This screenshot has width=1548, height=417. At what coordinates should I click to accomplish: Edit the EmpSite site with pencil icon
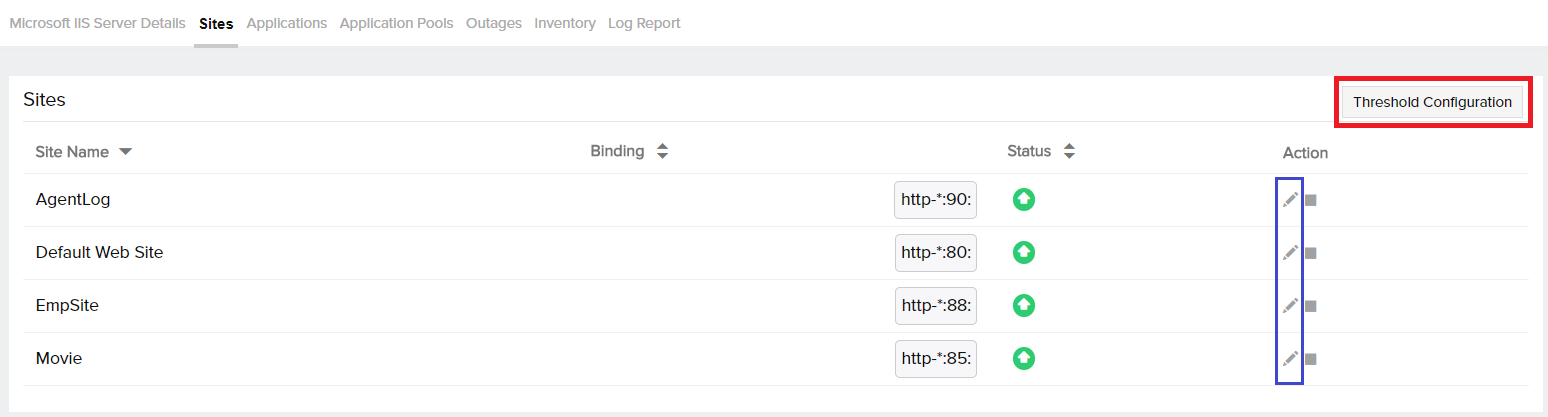point(1290,306)
